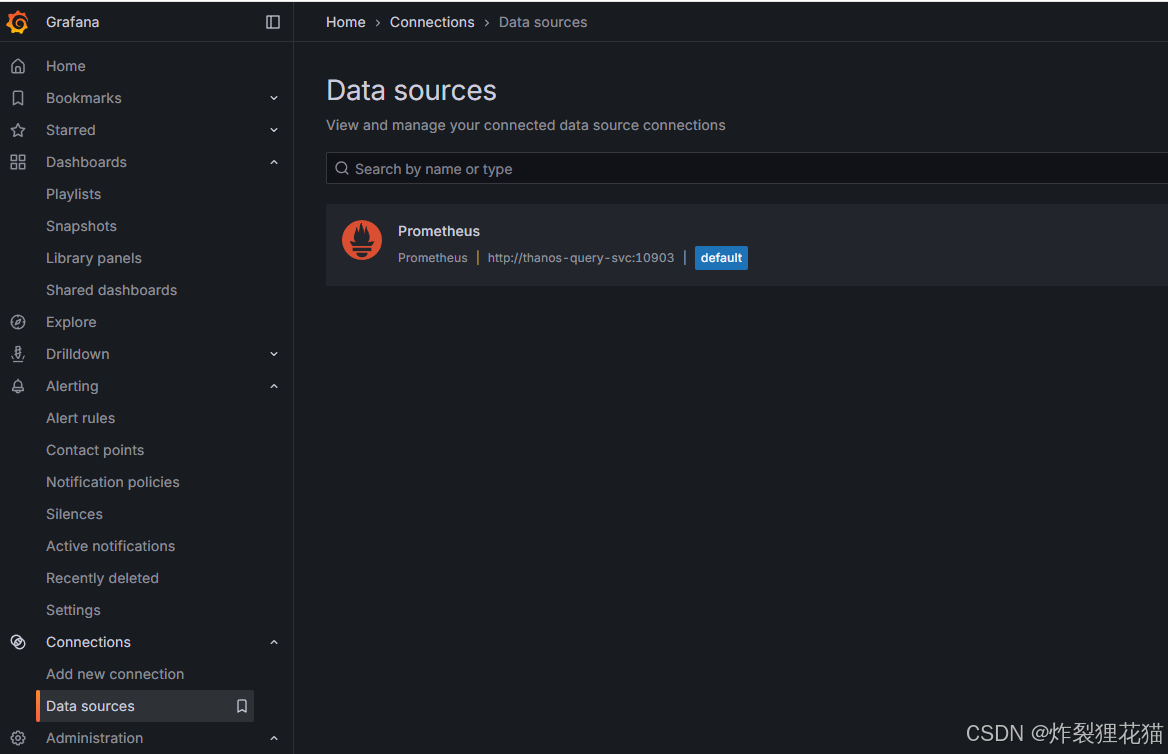Click the Grafana title text in header
Screen dimensions: 1168x754
coord(72,22)
